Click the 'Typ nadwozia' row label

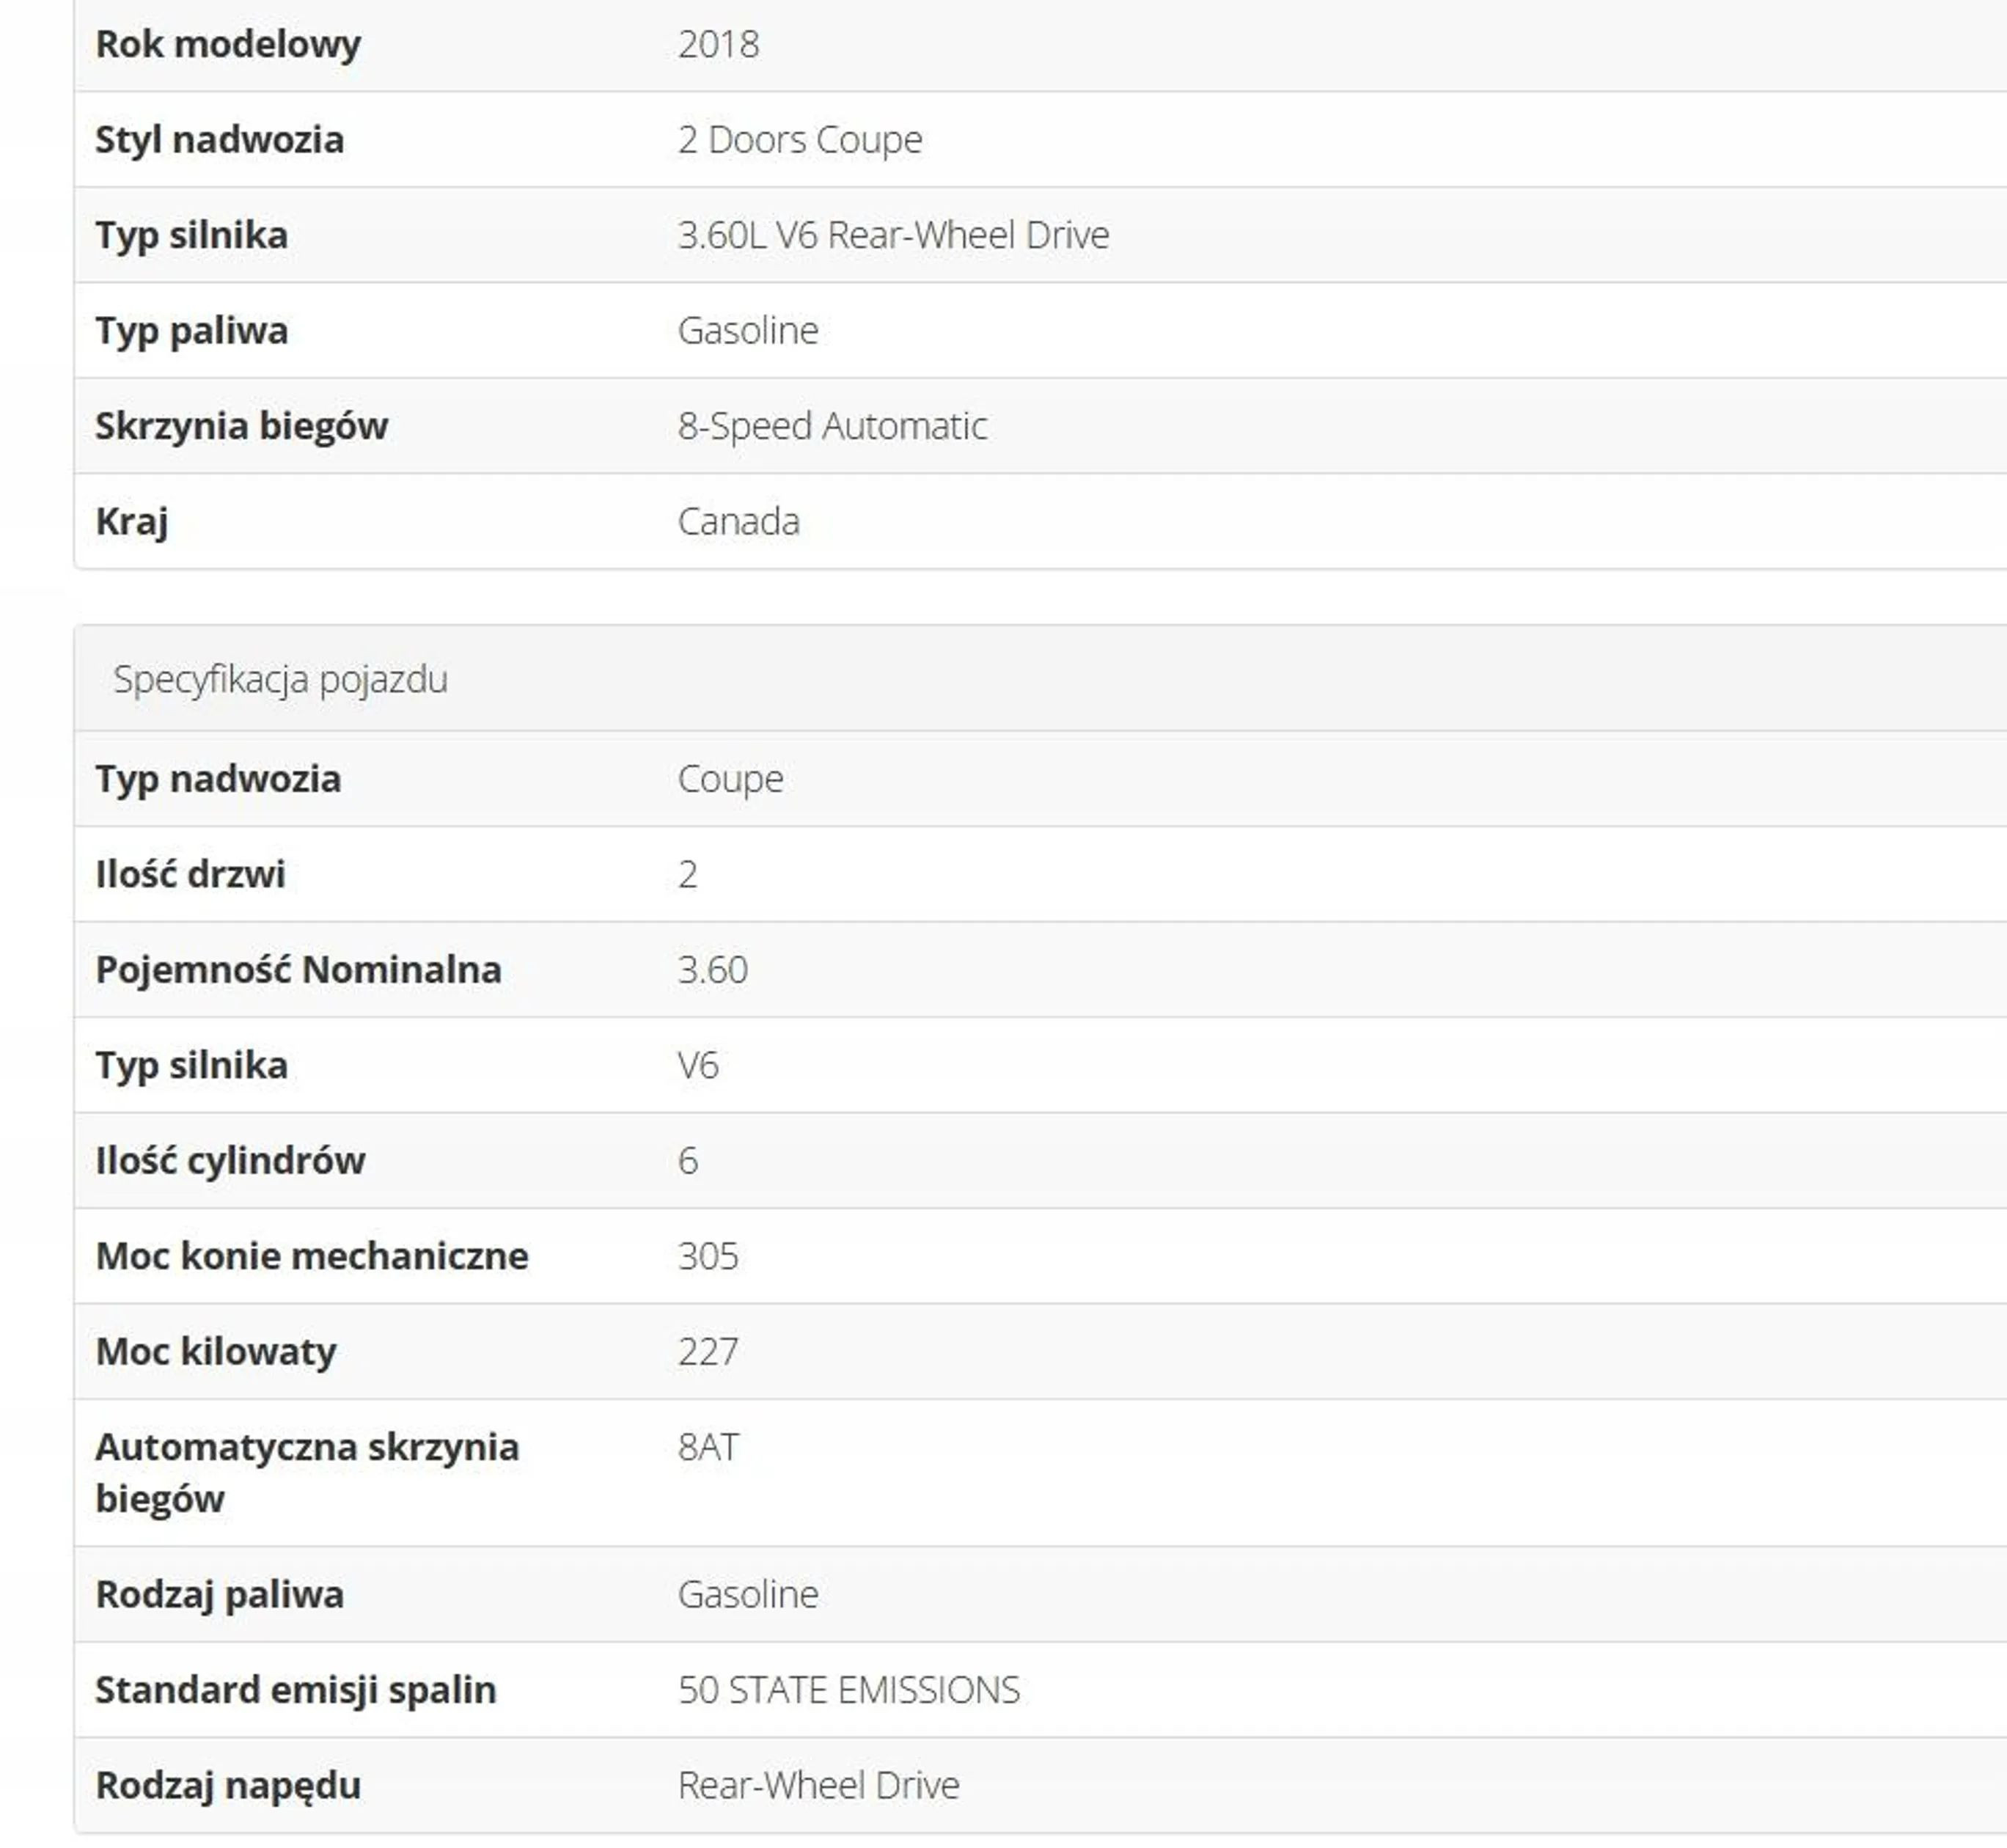point(218,778)
